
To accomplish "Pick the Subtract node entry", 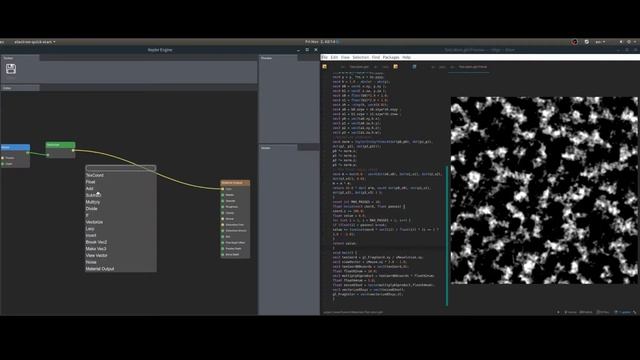I will pyautogui.click(x=93, y=195).
